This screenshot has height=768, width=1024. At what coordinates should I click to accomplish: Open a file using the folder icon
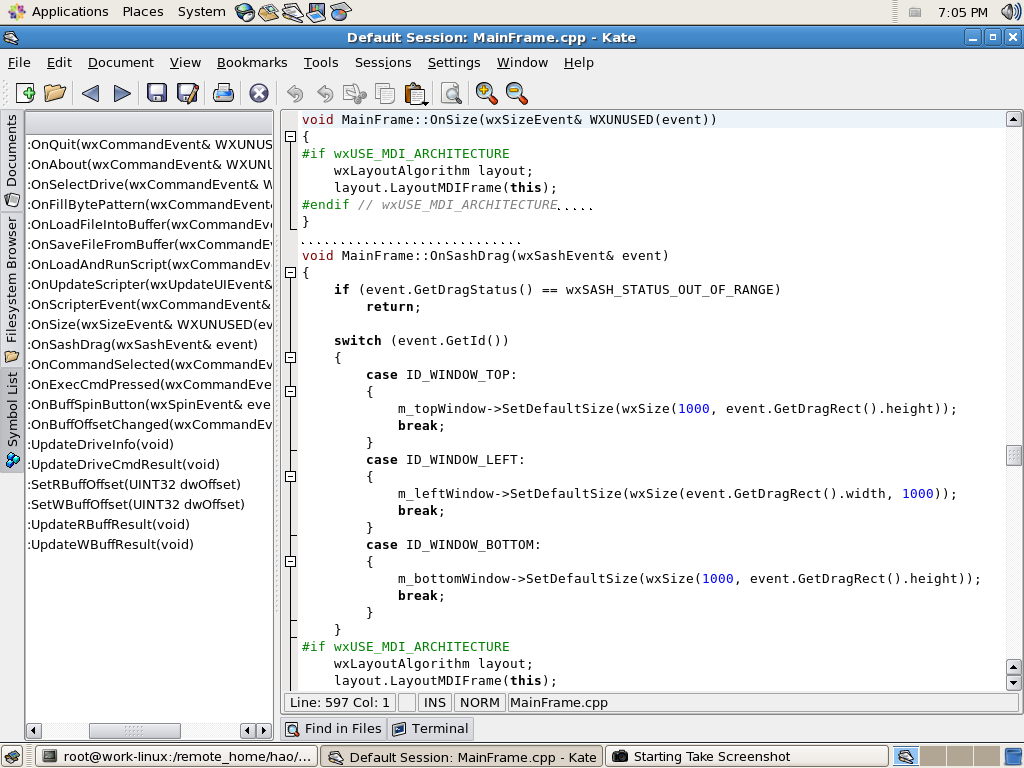point(55,93)
